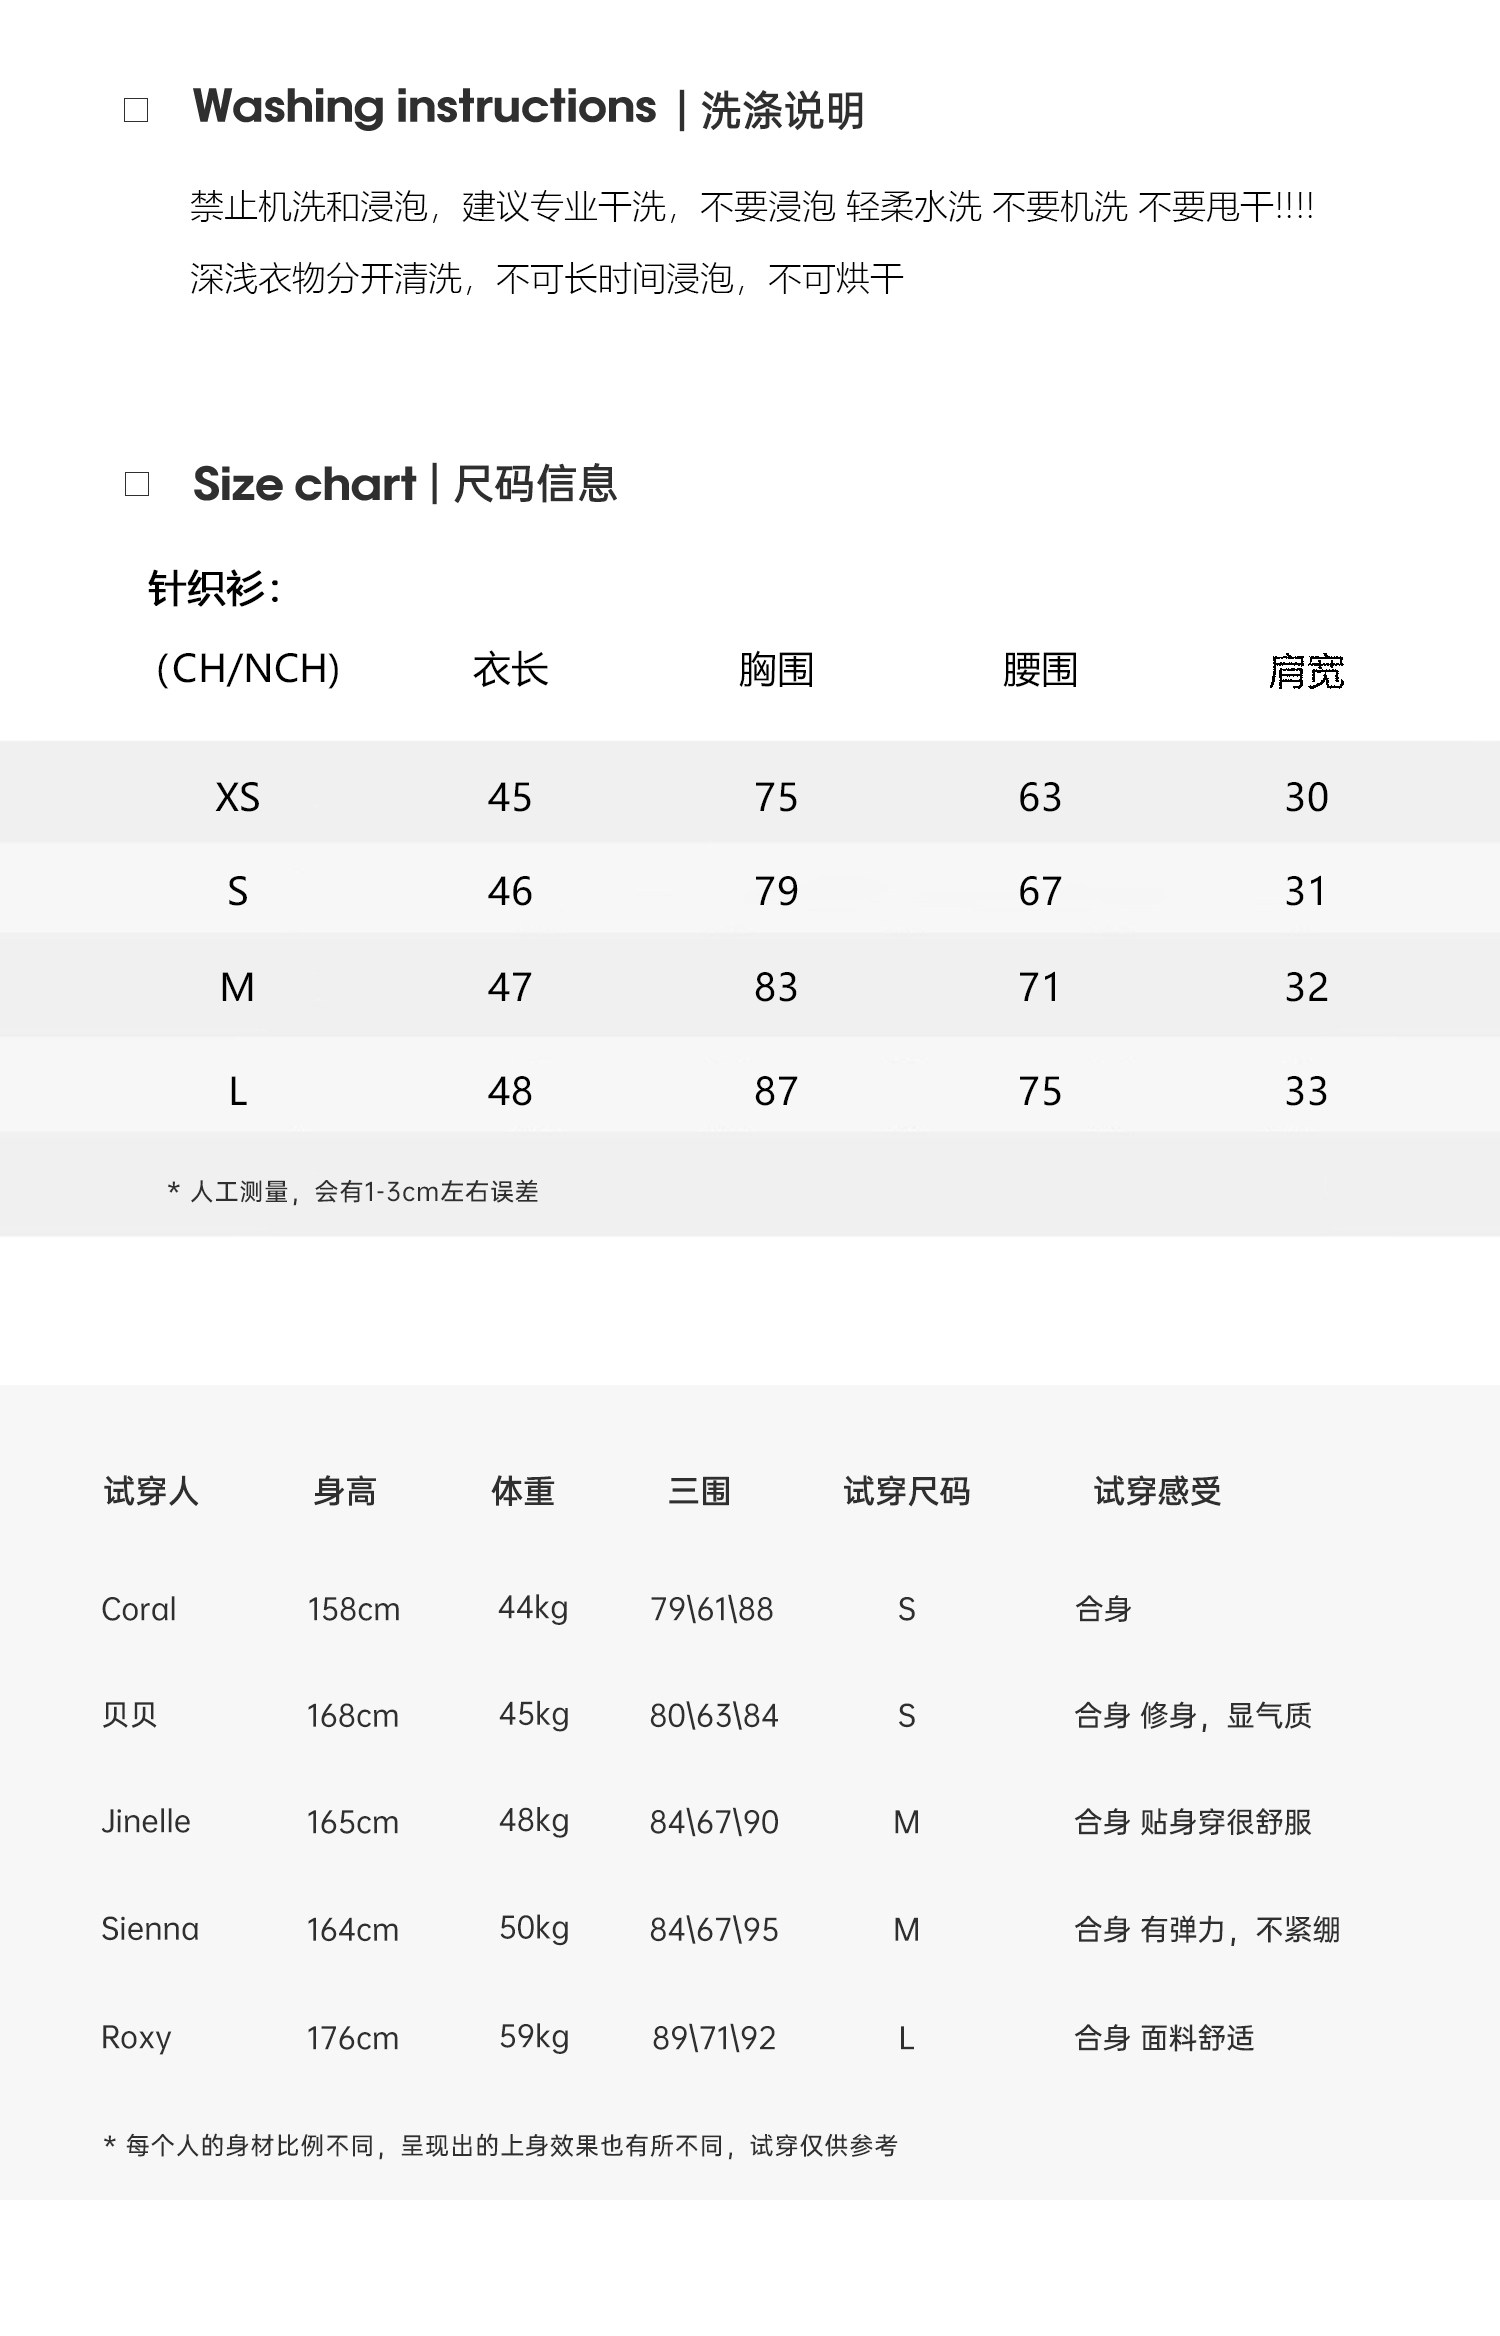Image resolution: width=1500 pixels, height=2336 pixels.
Task: Click the M size row label in size chart
Action: coord(238,987)
